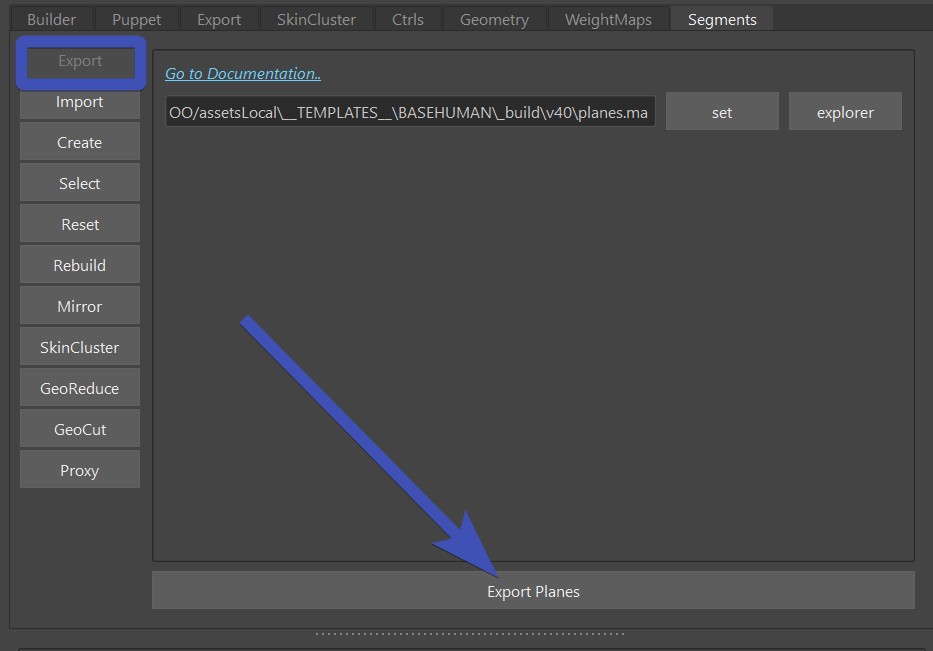Switch to the Builder tab
Screen dimensions: 933x651
pyautogui.click(x=51, y=19)
